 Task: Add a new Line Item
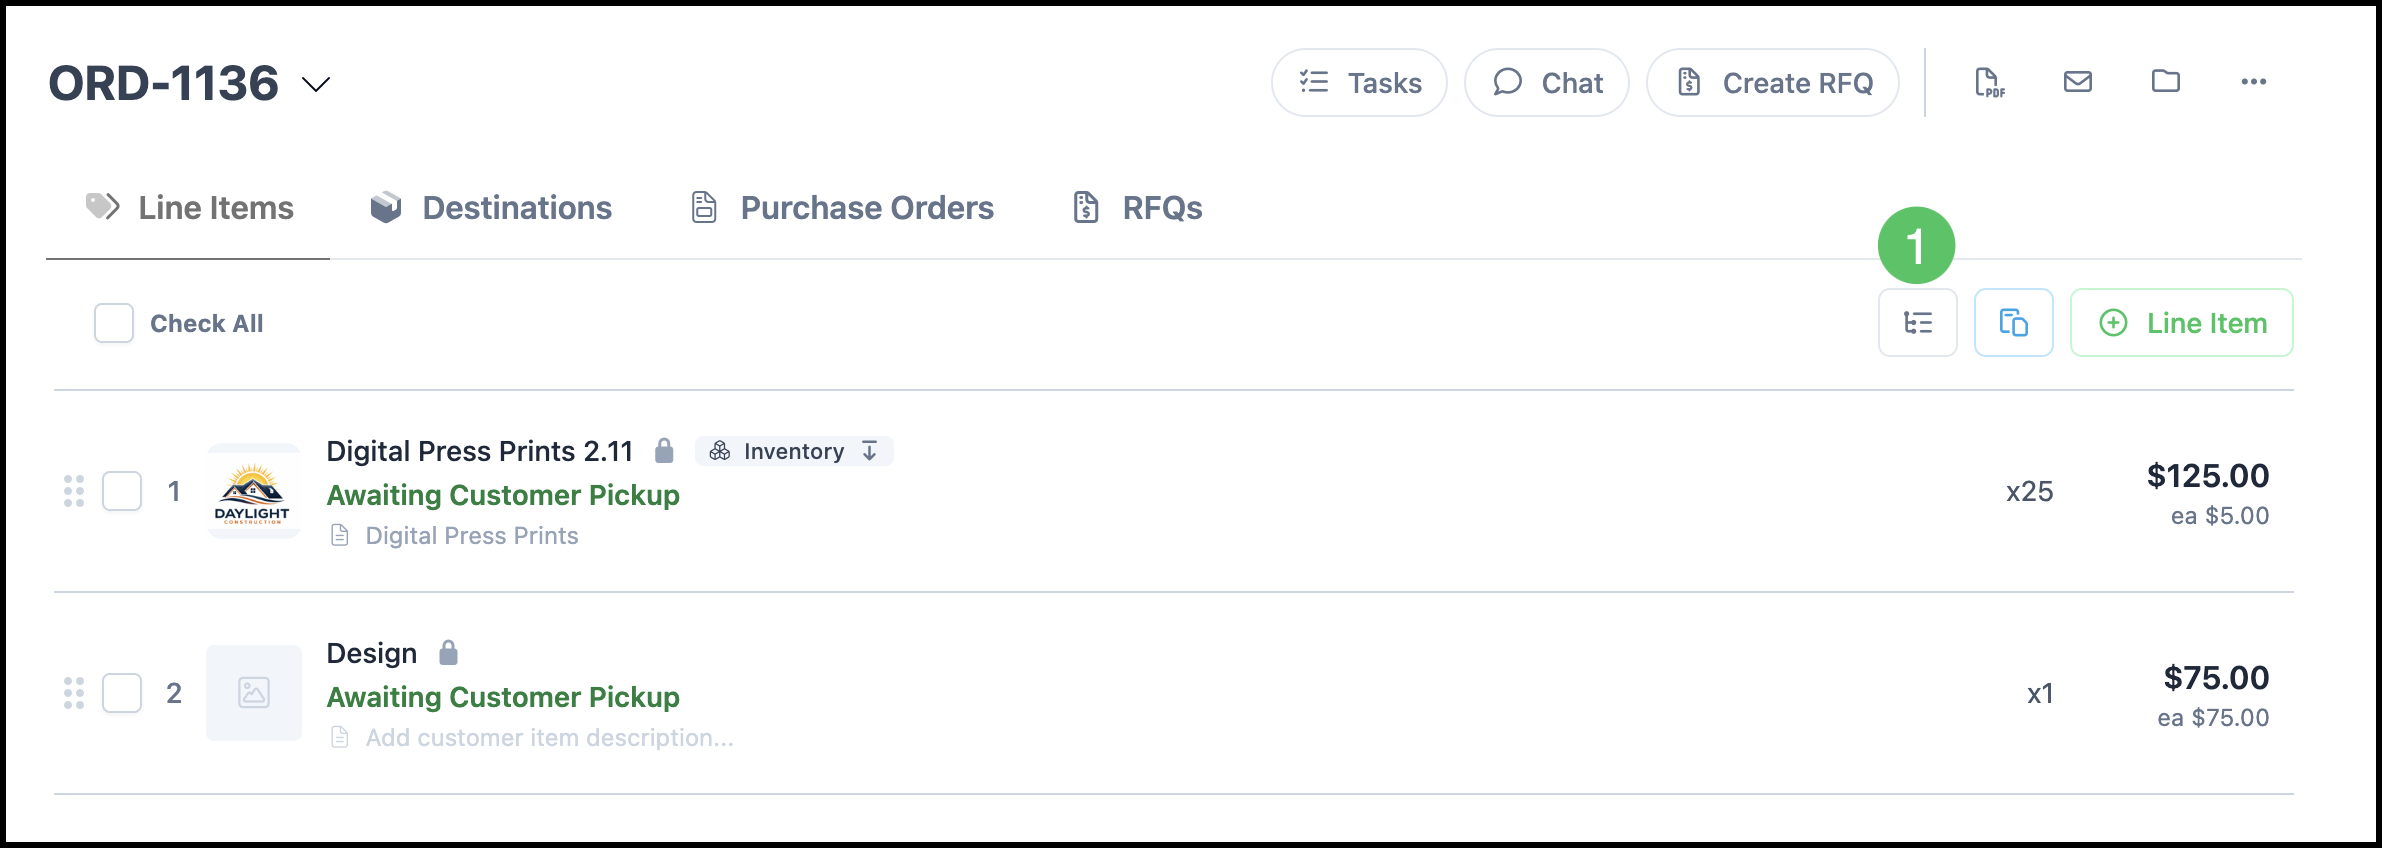coord(2181,323)
